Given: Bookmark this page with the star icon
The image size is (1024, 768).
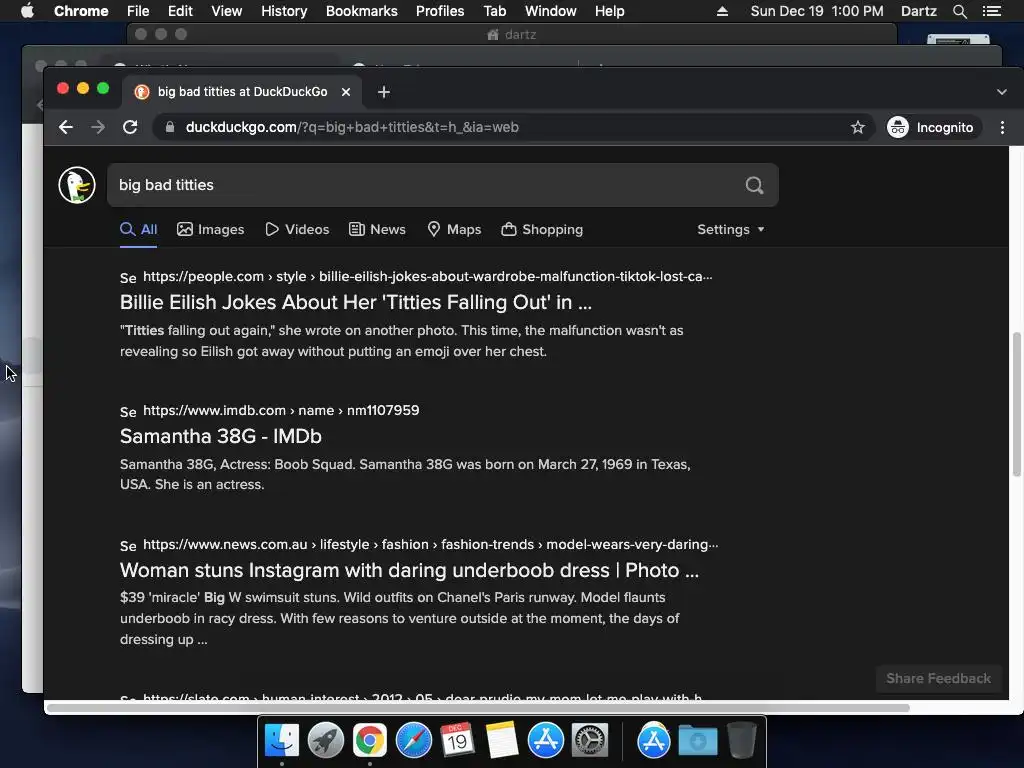Looking at the screenshot, I should coord(857,127).
